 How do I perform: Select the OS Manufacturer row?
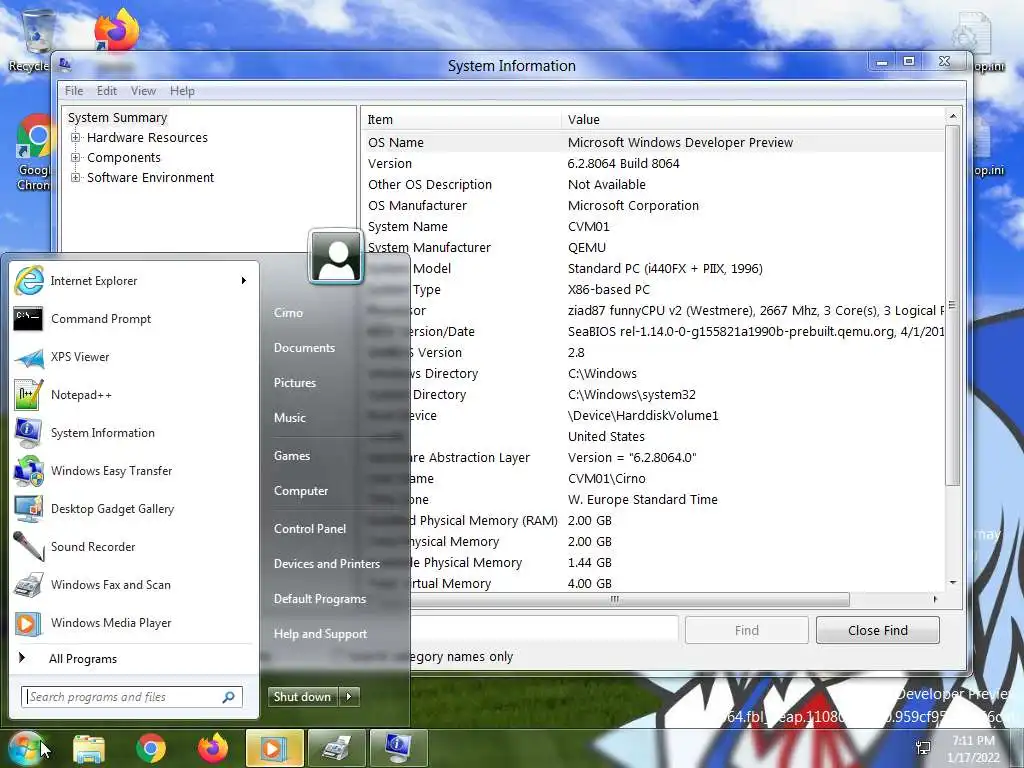click(652, 206)
